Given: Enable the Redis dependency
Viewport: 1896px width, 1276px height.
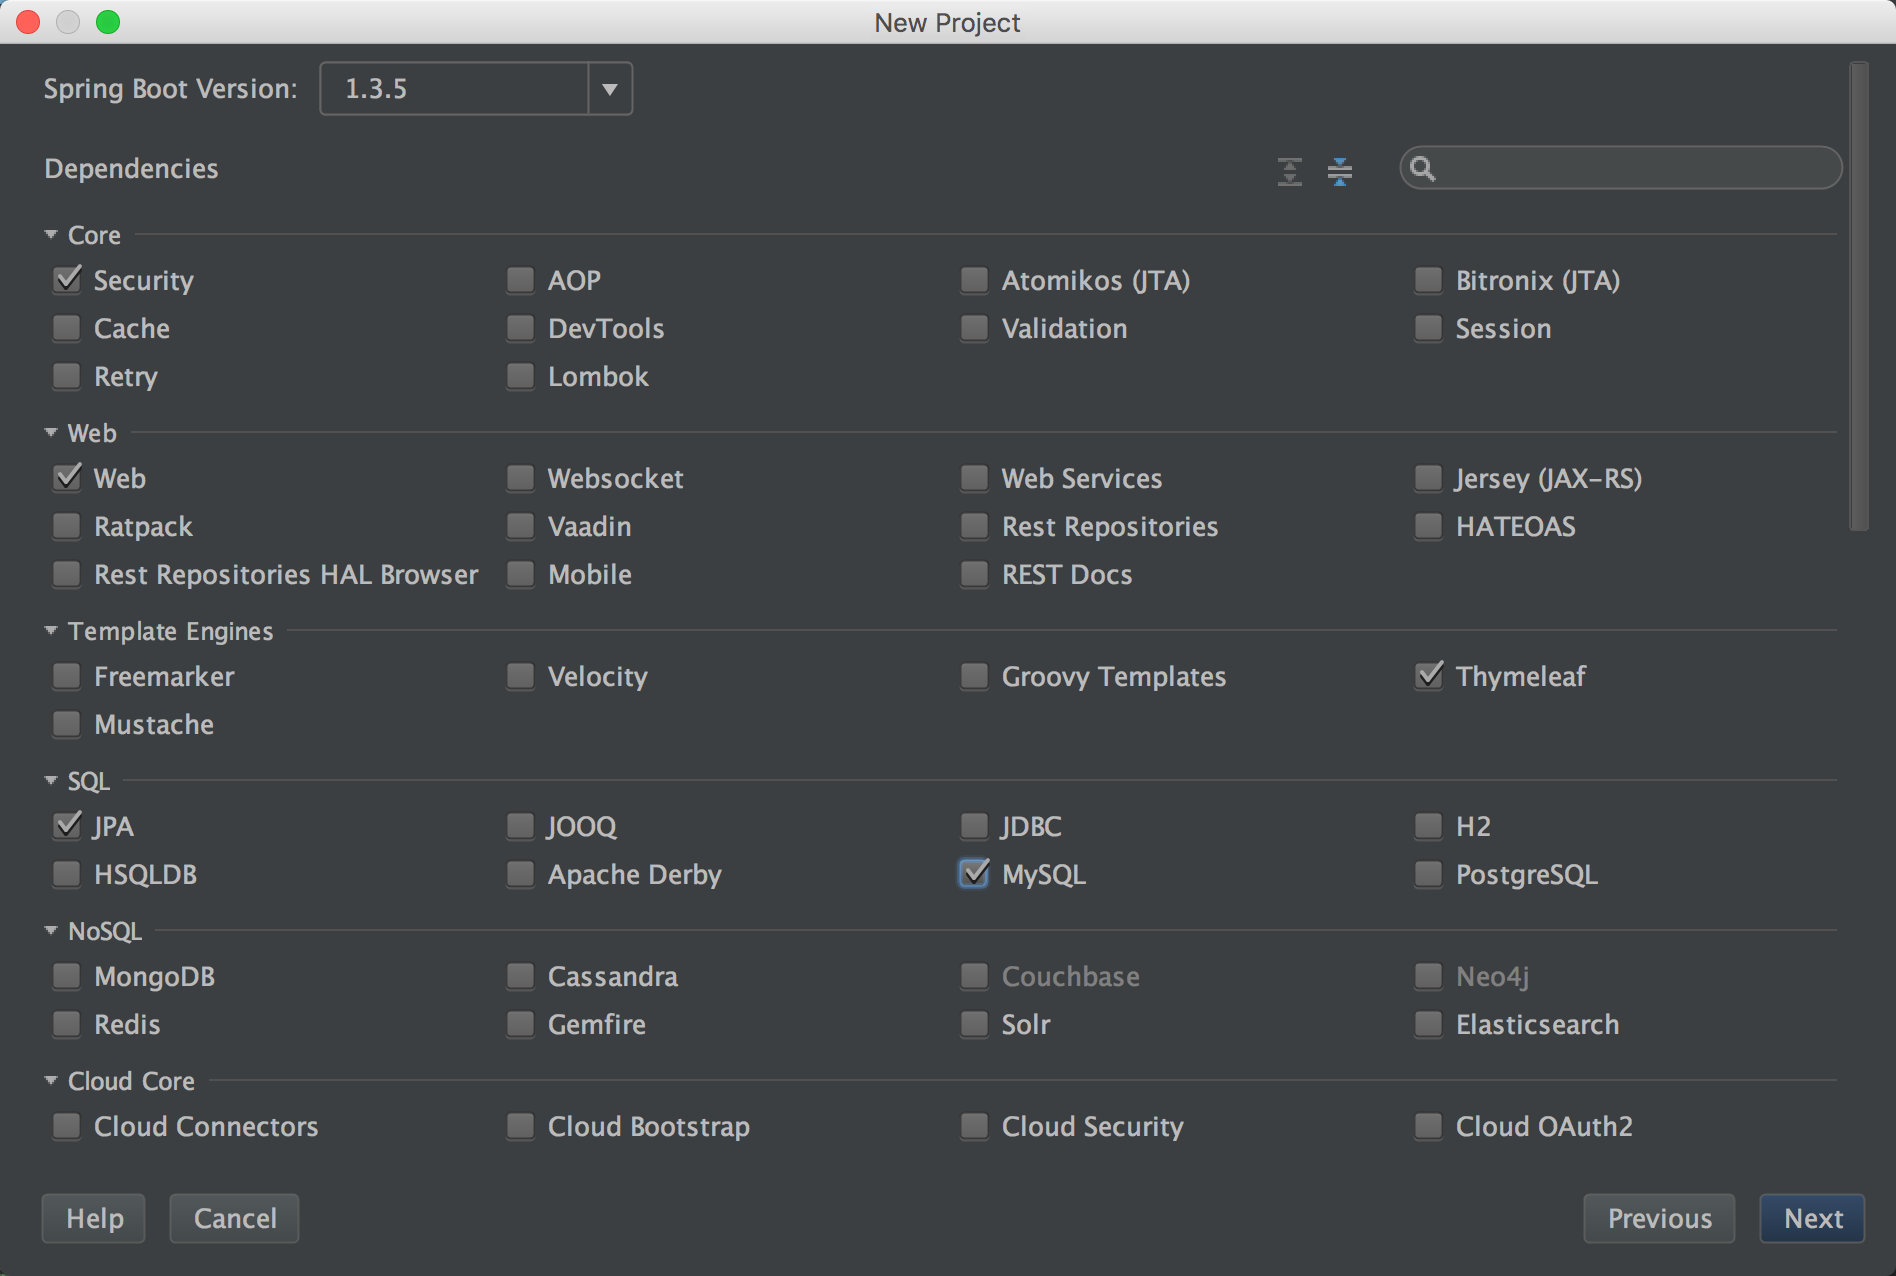Looking at the screenshot, I should click(67, 1023).
